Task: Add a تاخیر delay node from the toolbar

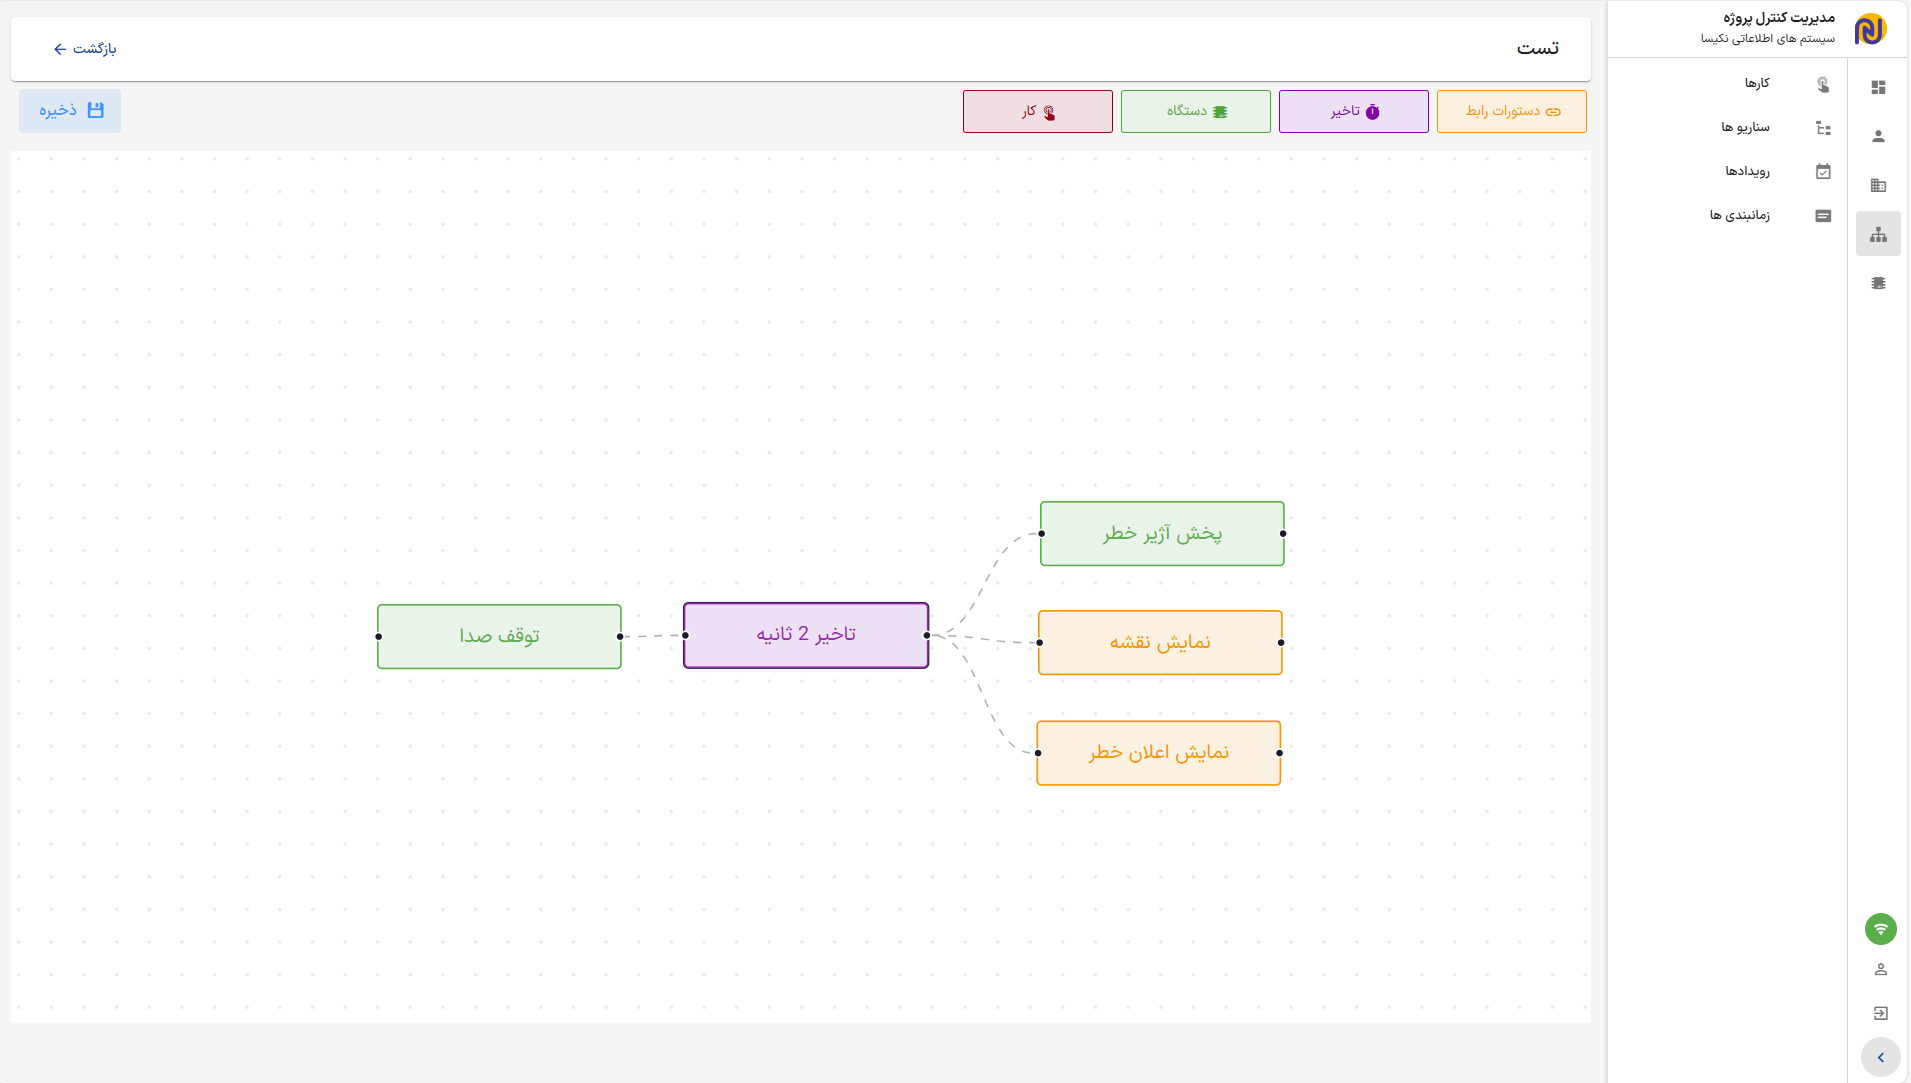Action: pos(1353,112)
